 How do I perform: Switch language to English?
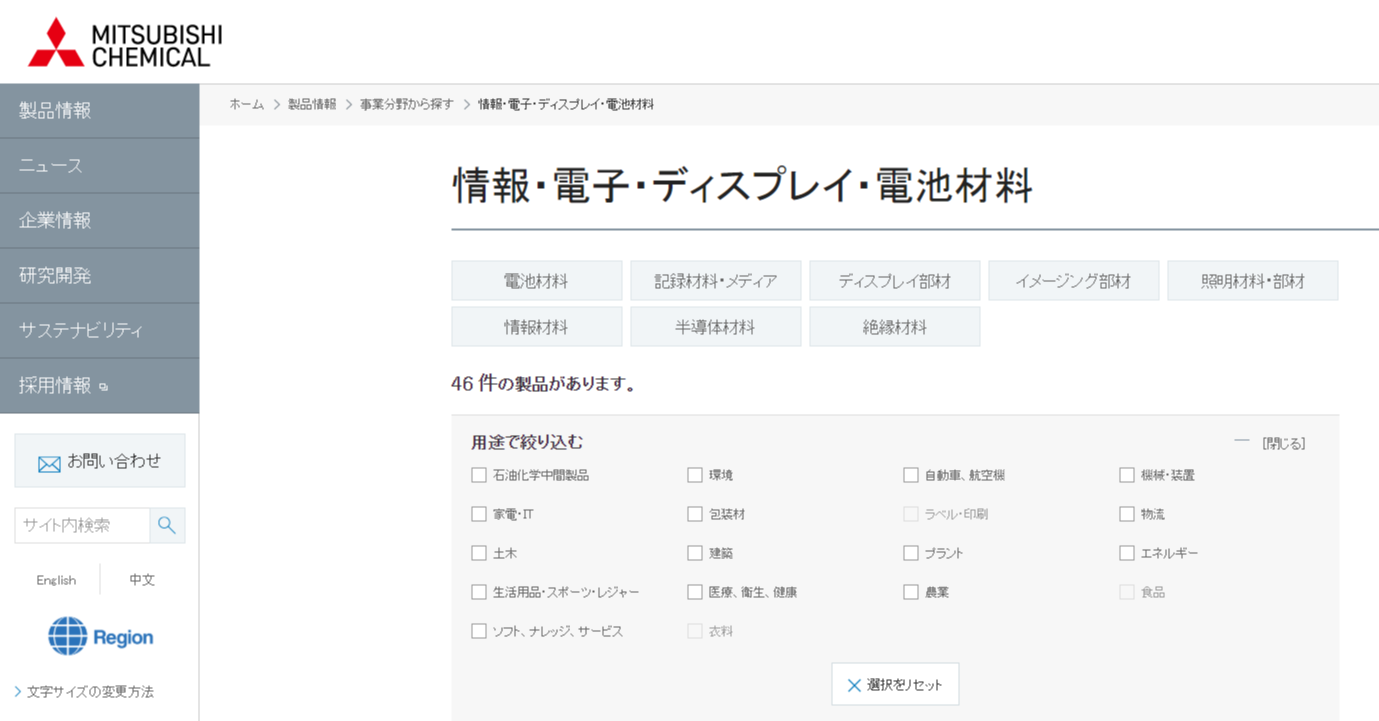tap(56, 580)
